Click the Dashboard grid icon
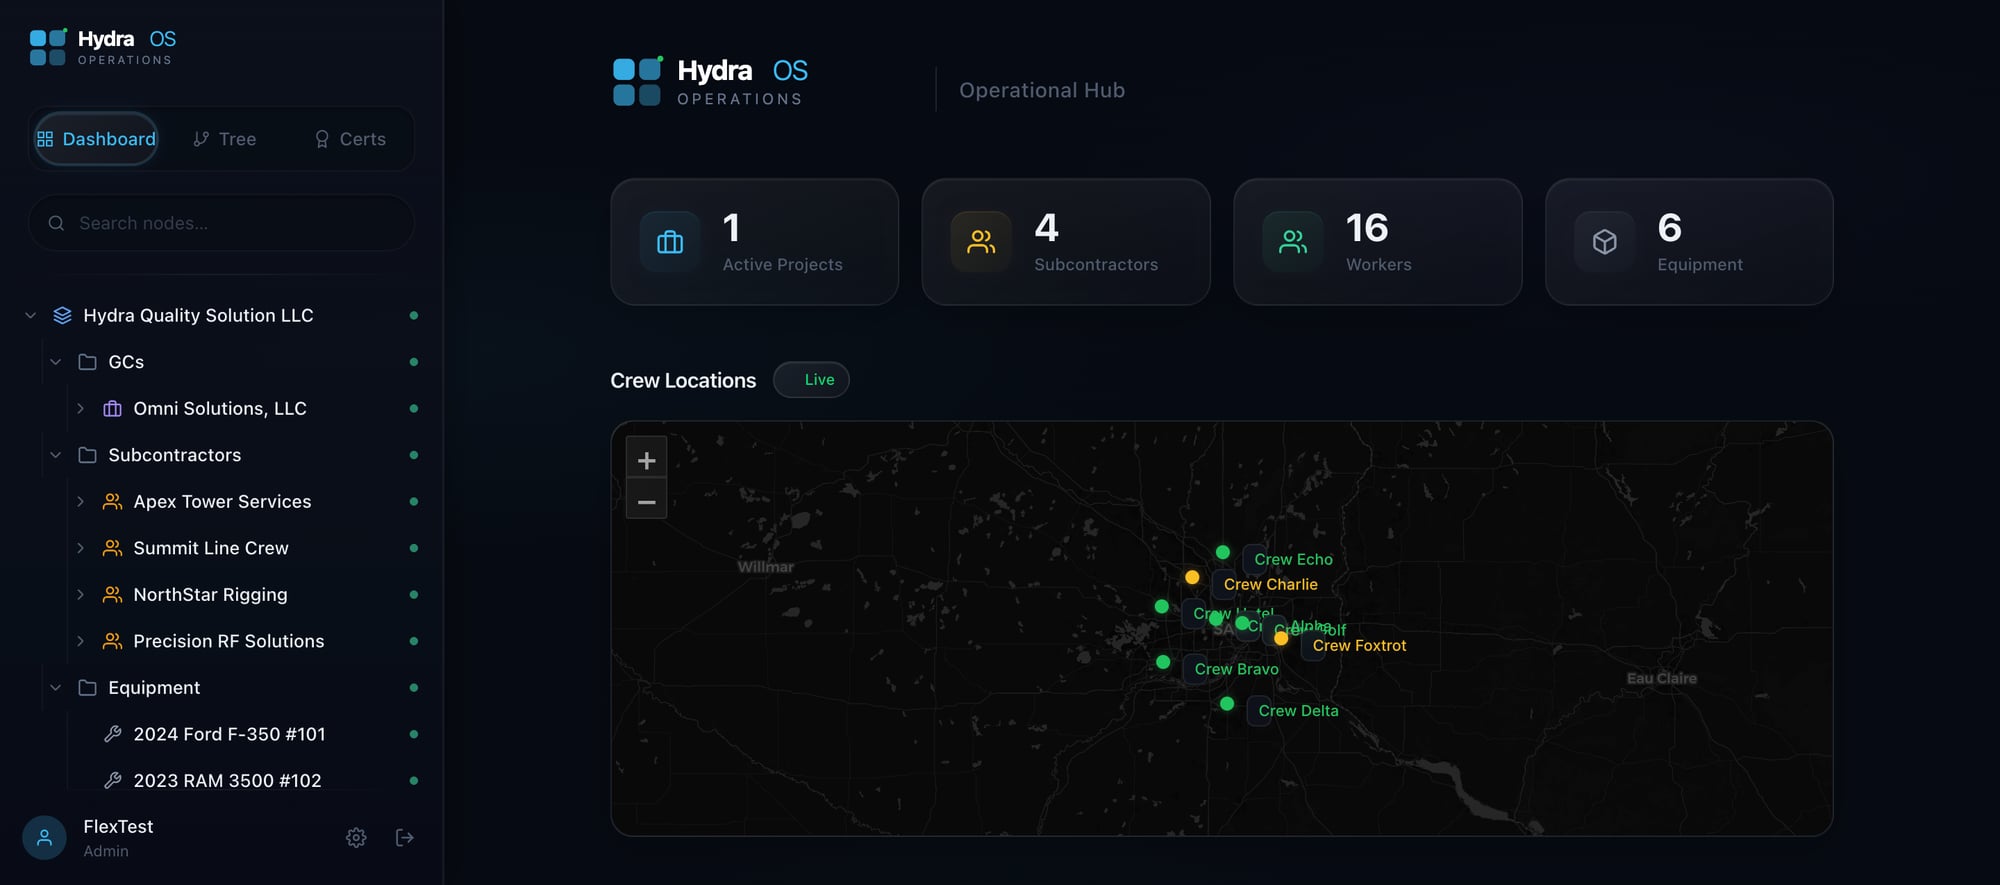2000x885 pixels. tap(45, 139)
